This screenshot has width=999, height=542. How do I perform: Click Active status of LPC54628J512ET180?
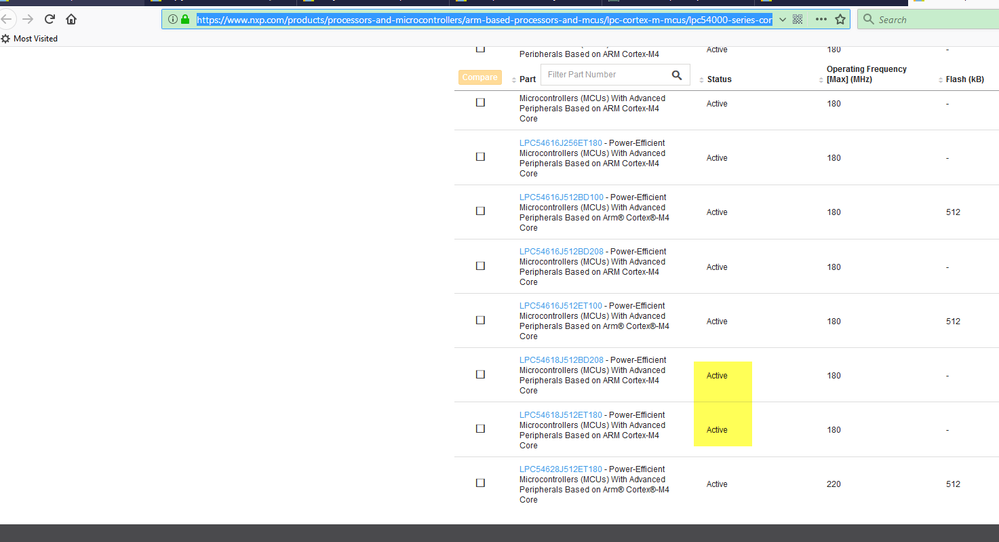pos(717,484)
